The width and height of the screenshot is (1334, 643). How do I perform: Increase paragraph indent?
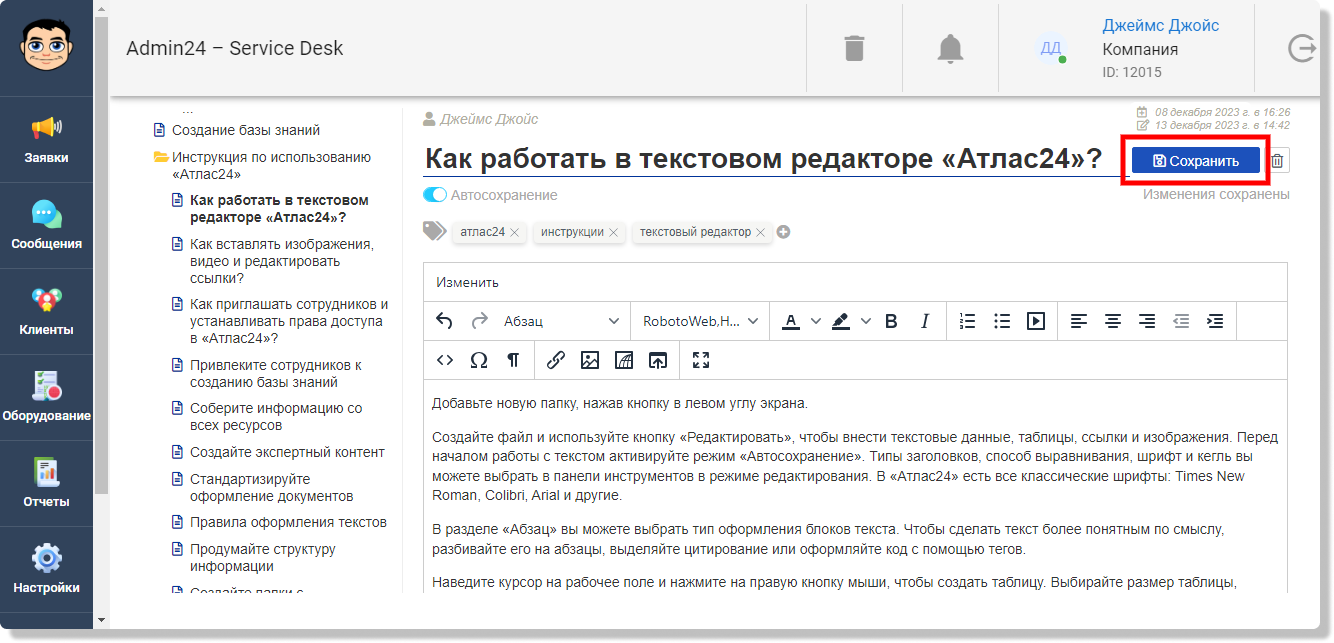click(1215, 321)
